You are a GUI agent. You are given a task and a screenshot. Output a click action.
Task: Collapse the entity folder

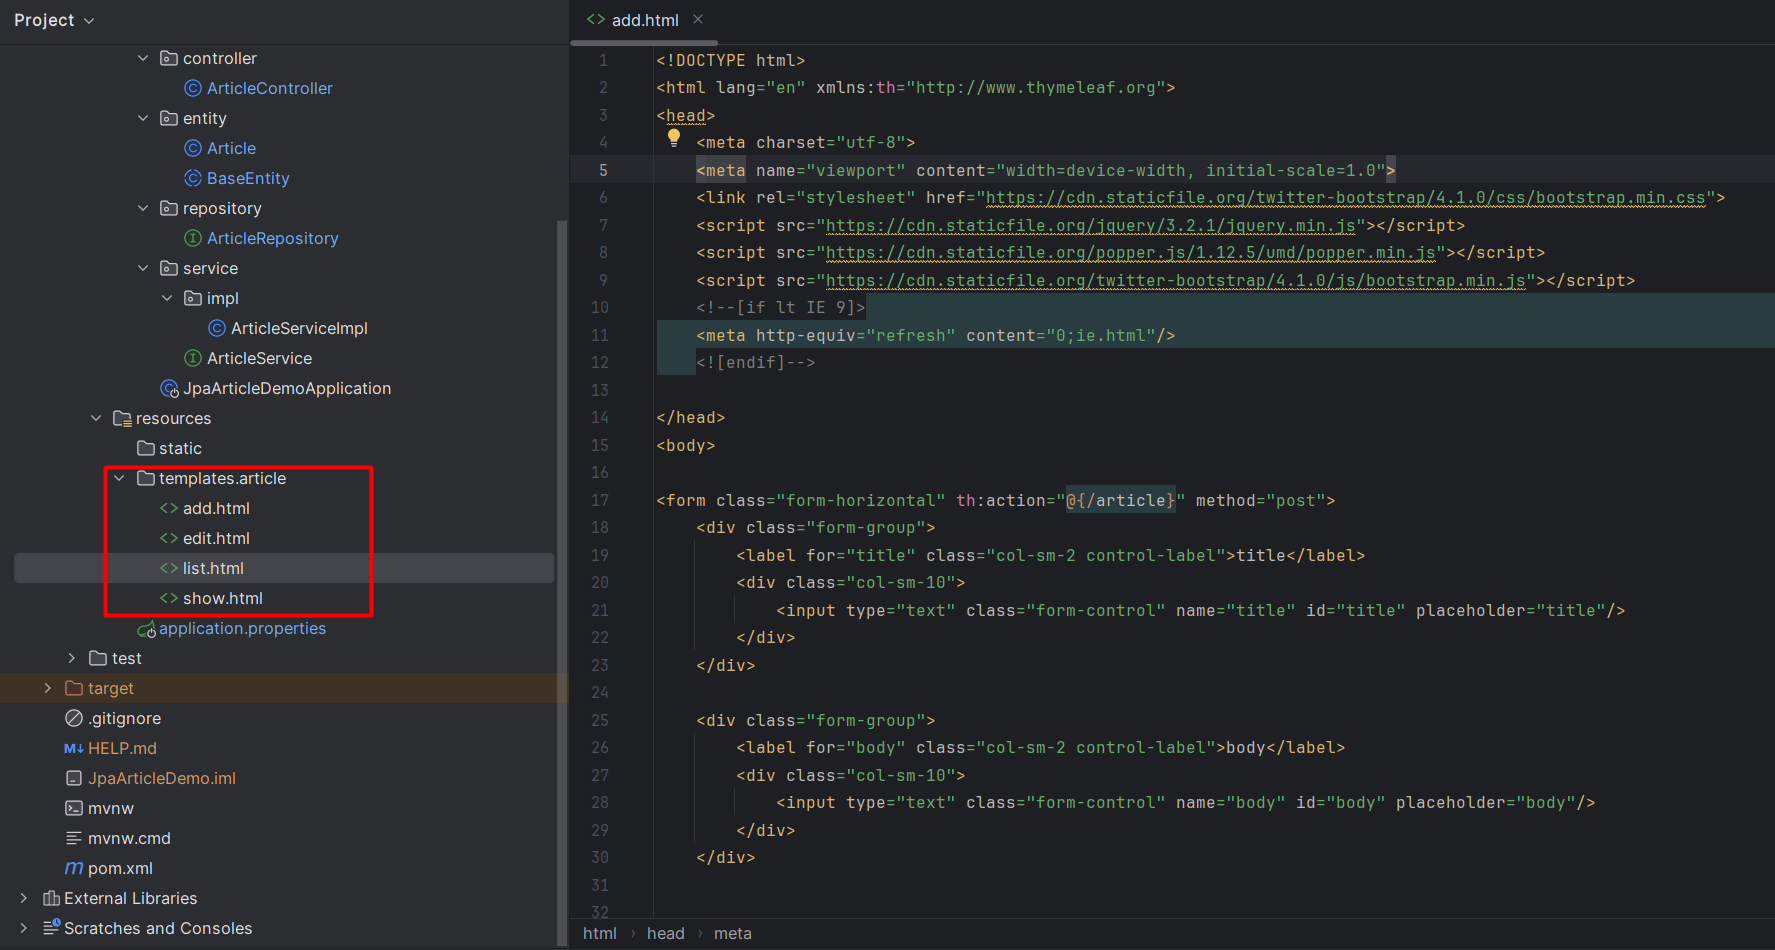(x=143, y=118)
